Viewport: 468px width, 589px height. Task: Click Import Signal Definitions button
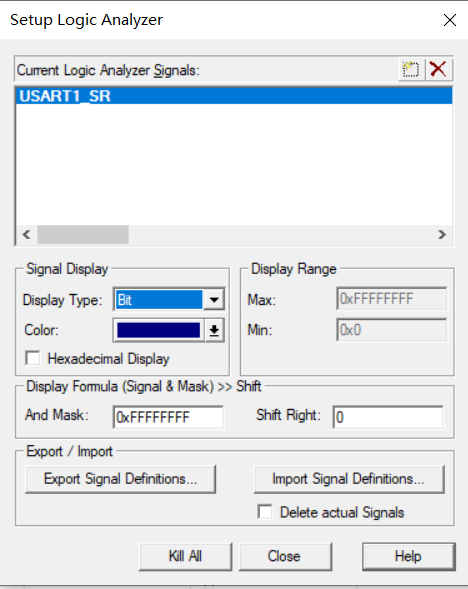click(x=349, y=479)
